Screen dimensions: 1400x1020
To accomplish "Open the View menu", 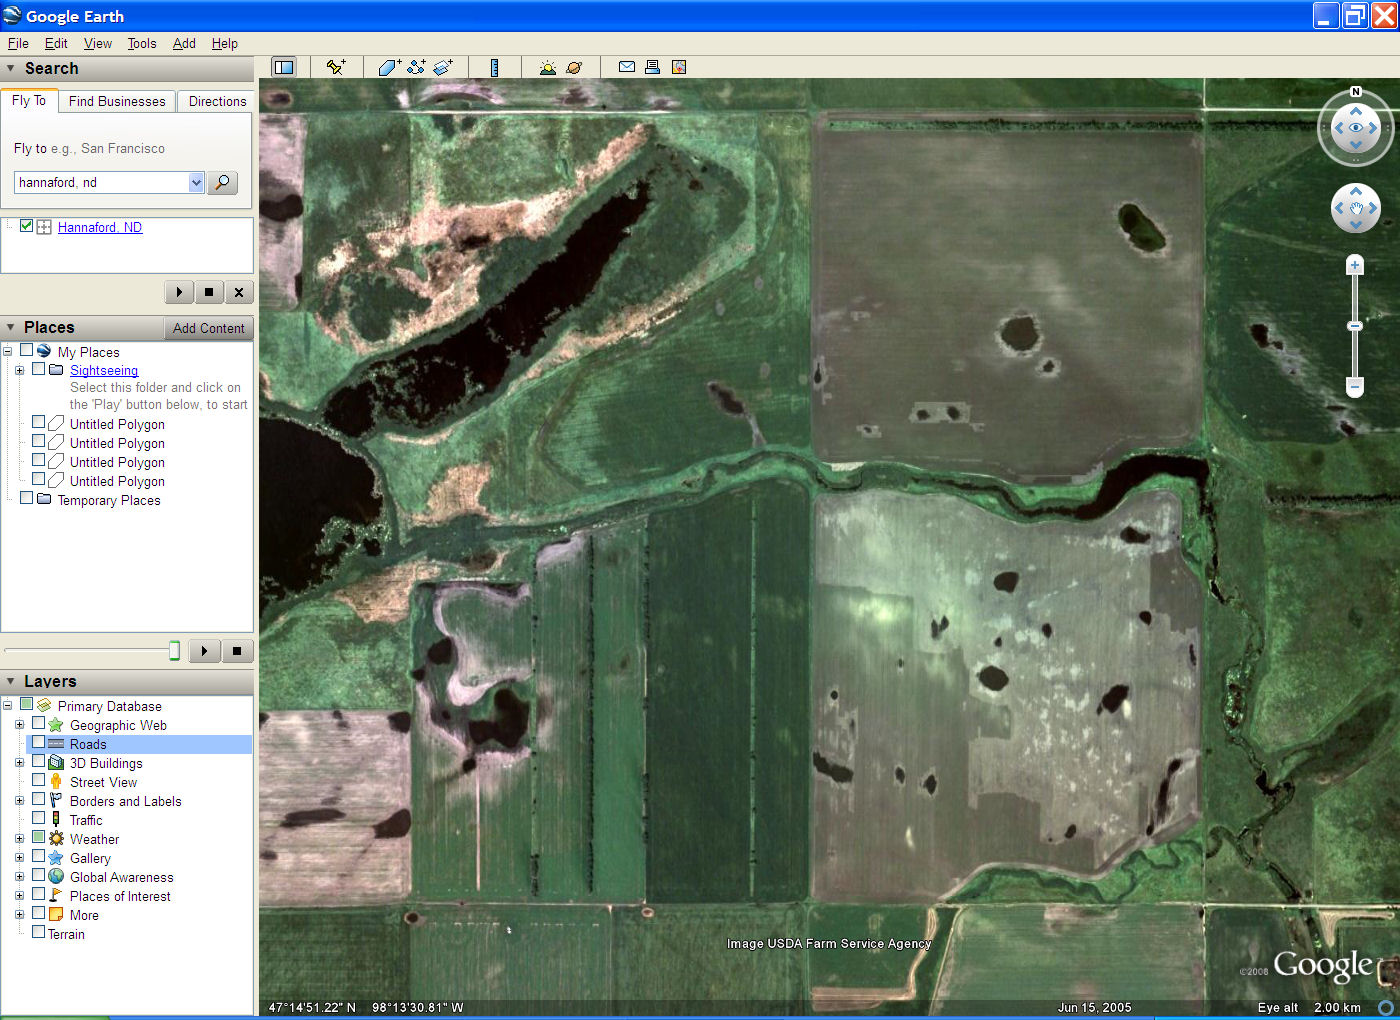I will point(98,43).
